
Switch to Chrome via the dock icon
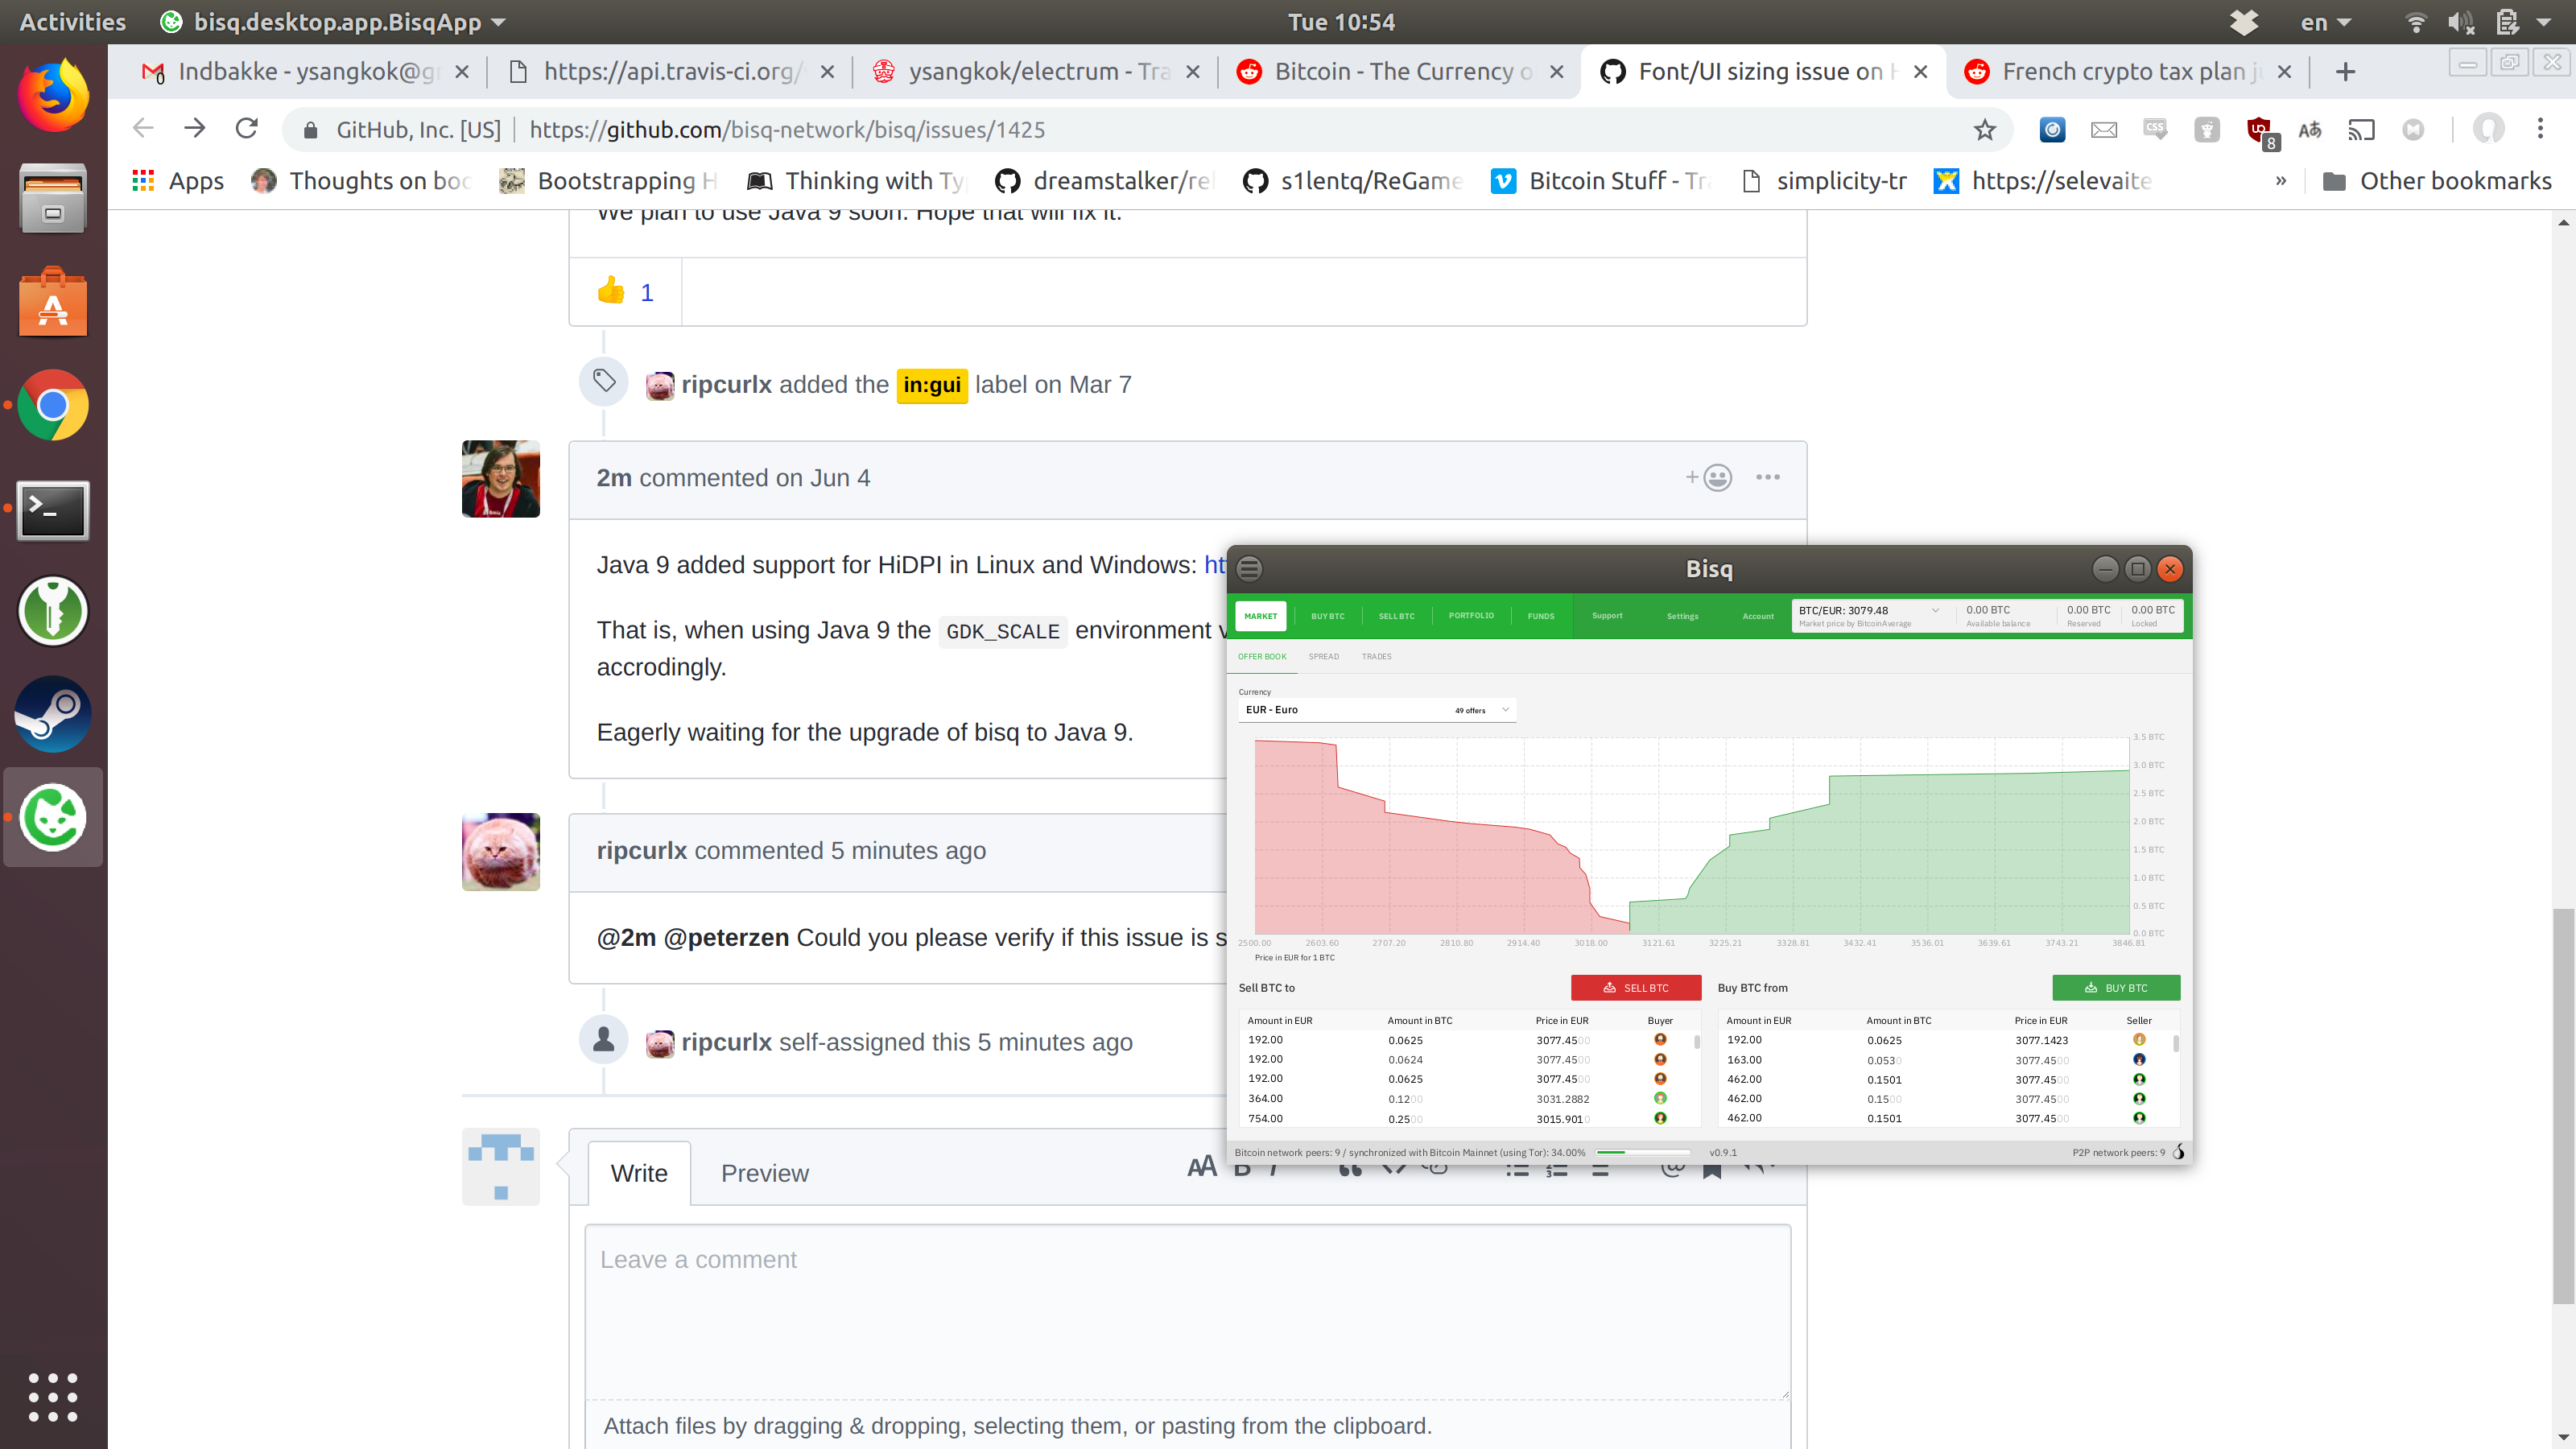coord(53,405)
